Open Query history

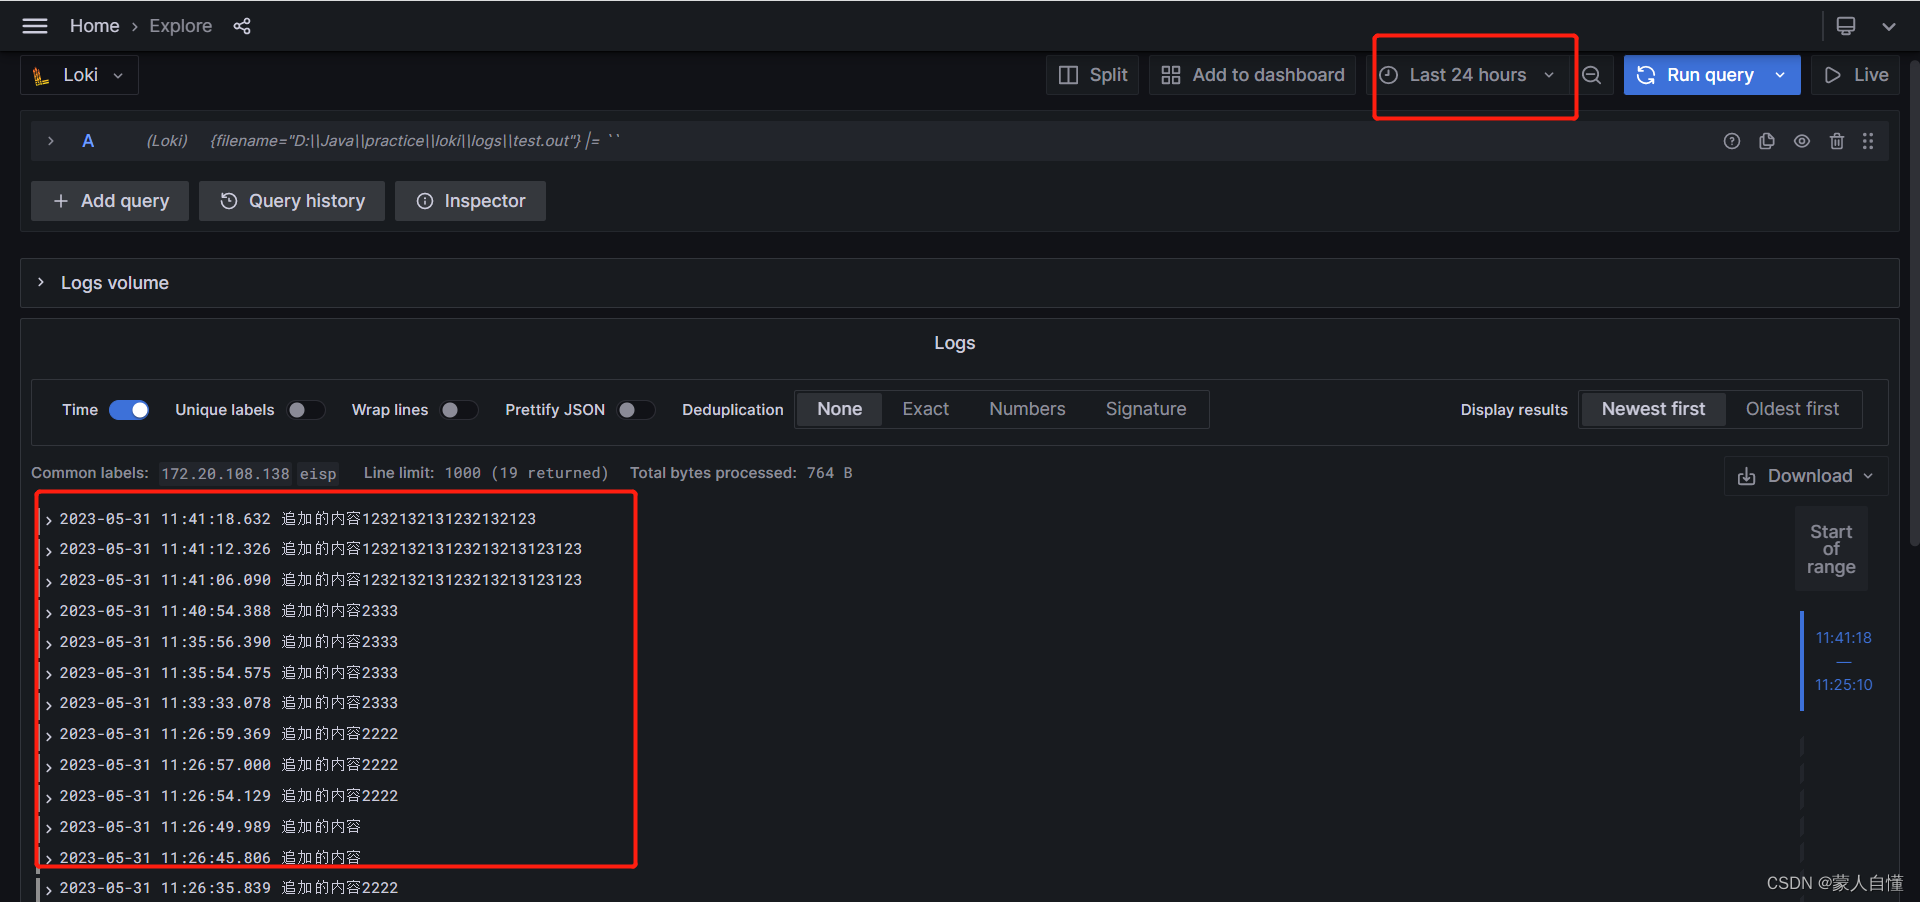click(x=291, y=201)
